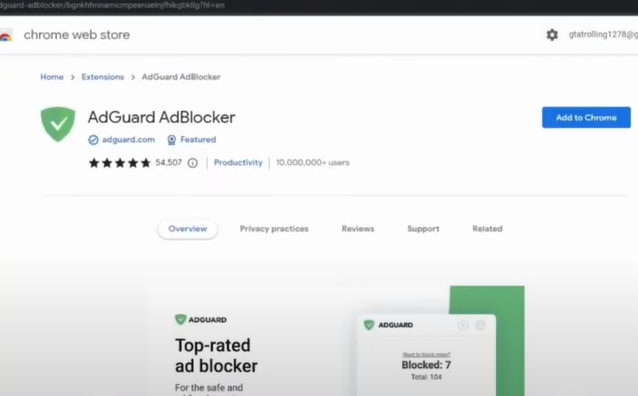Open Extensions breadcrumb link
The height and width of the screenshot is (396, 638).
click(103, 77)
